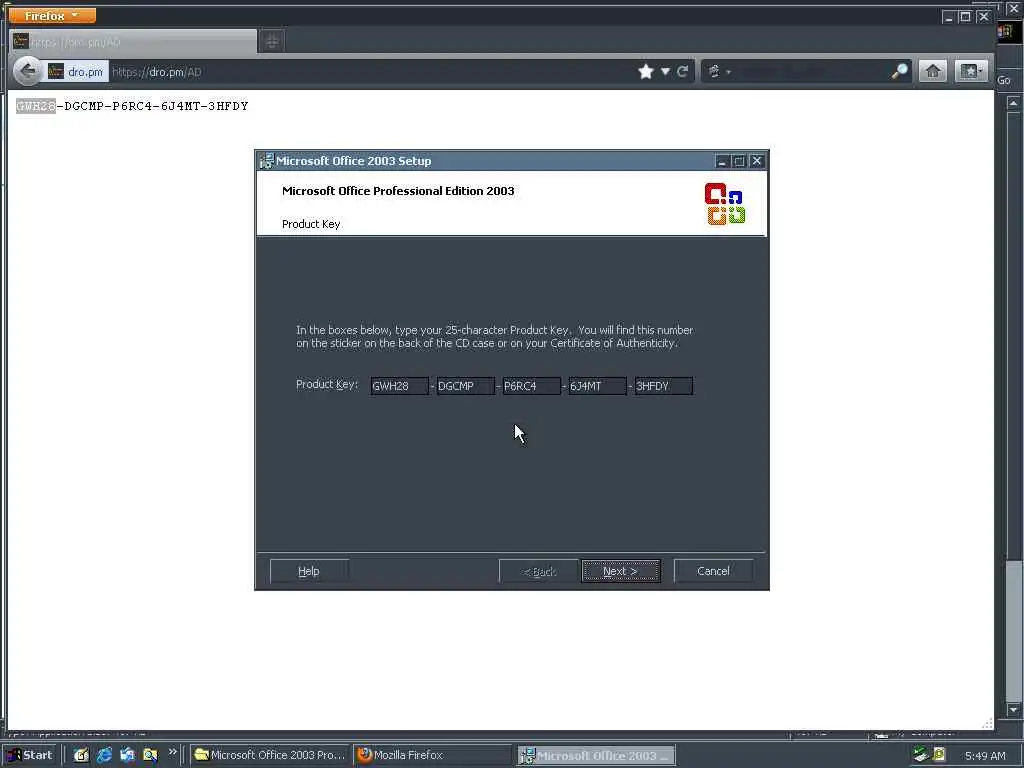Click the second system tray icon

939,755
